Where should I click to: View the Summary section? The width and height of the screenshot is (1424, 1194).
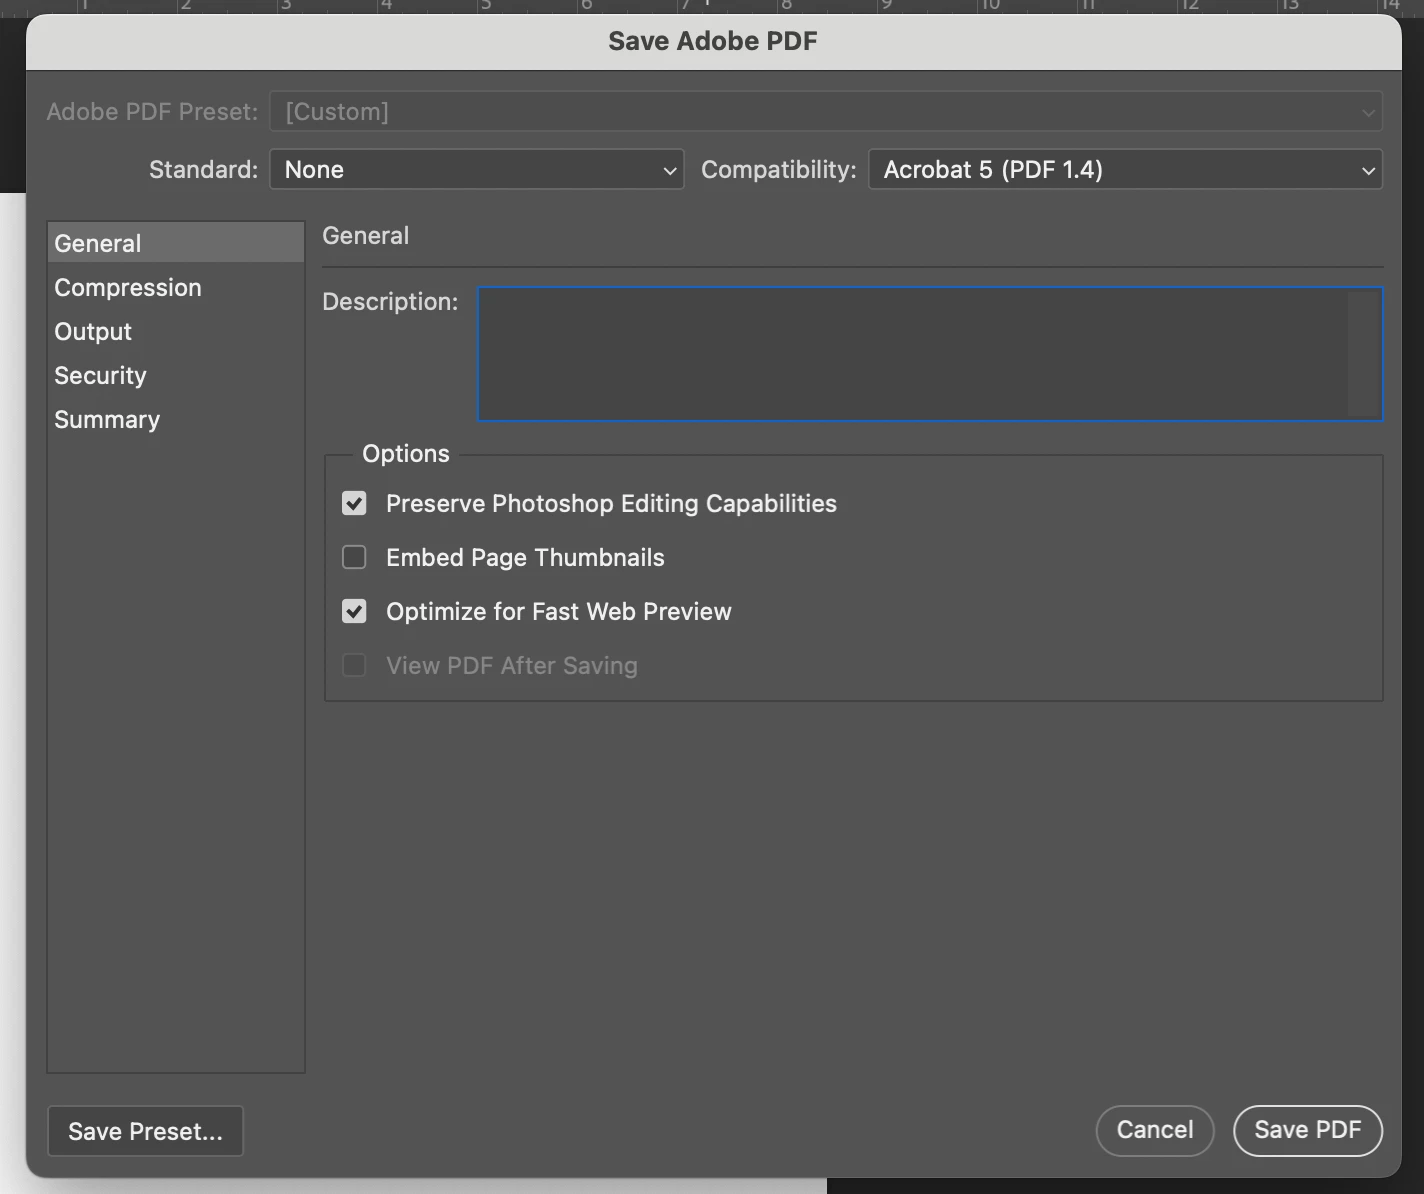coord(107,419)
